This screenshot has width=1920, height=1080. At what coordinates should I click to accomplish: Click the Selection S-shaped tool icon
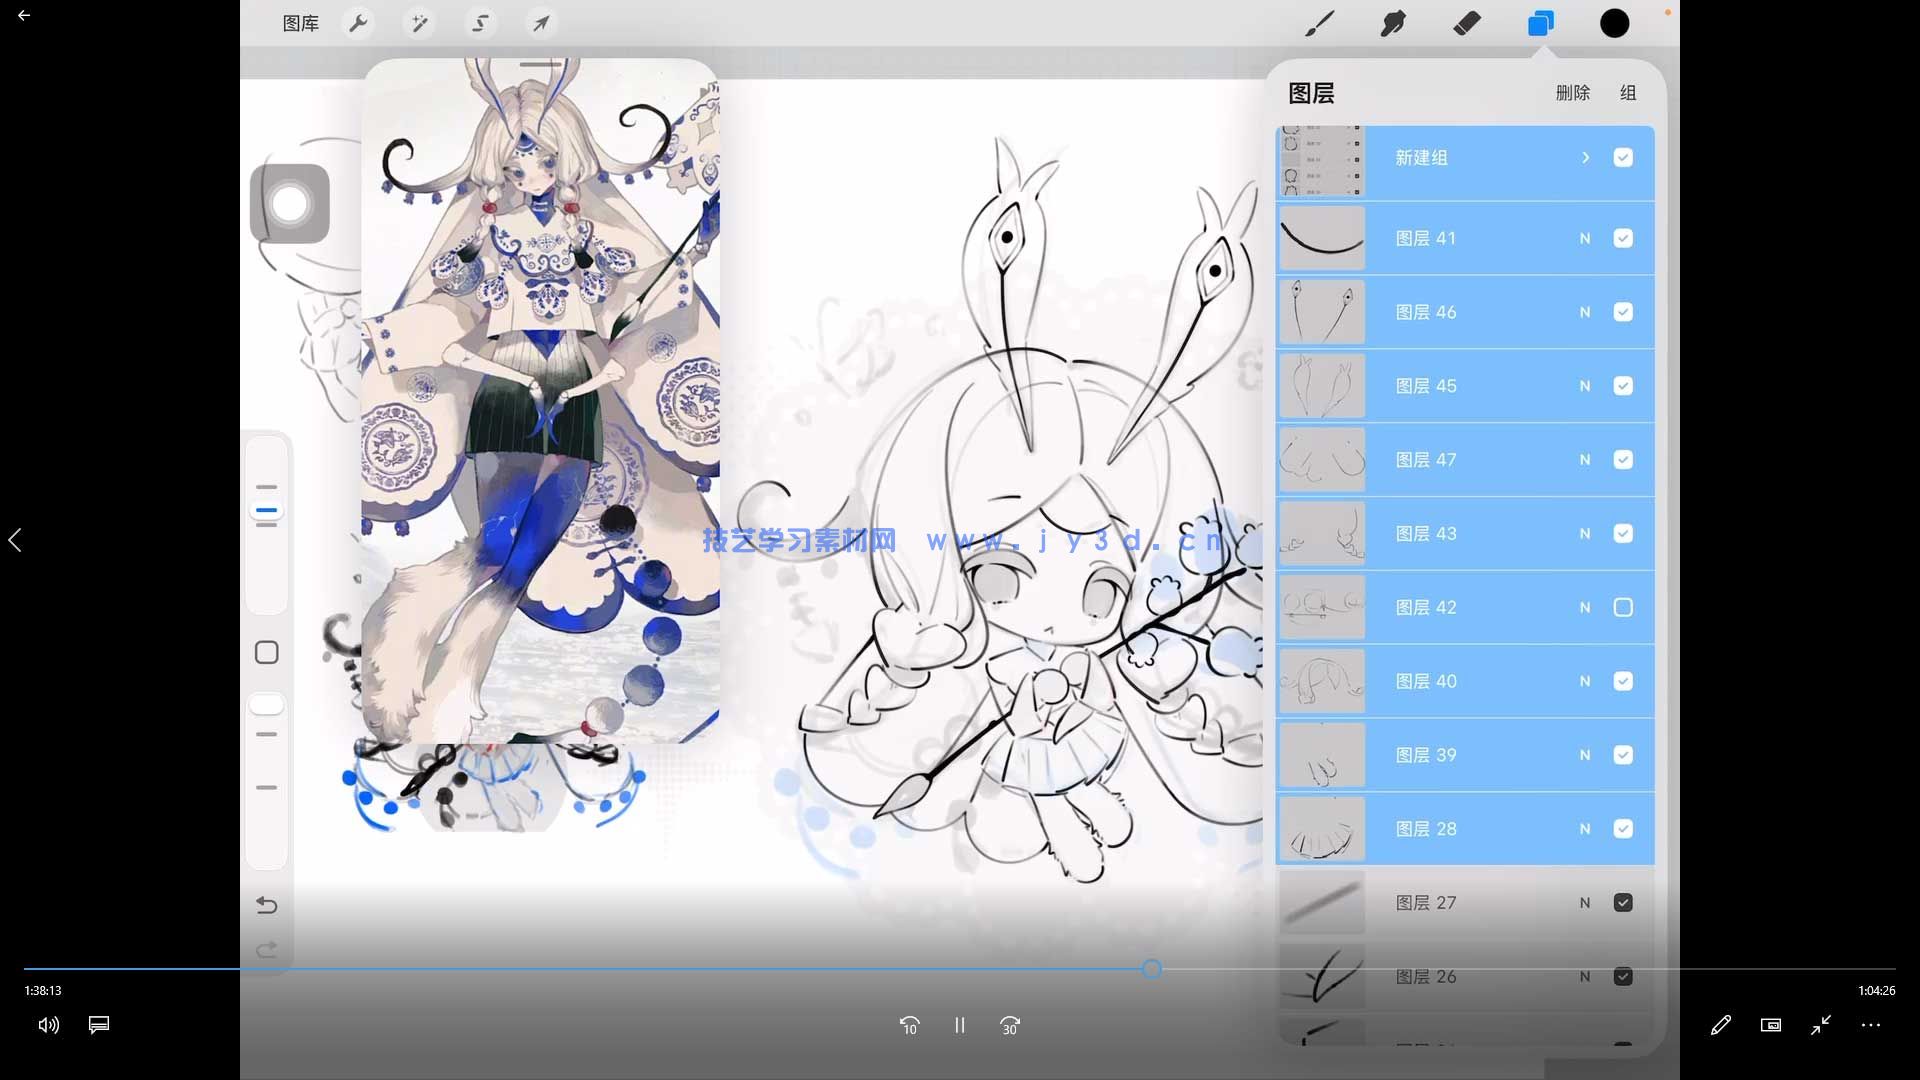click(480, 23)
